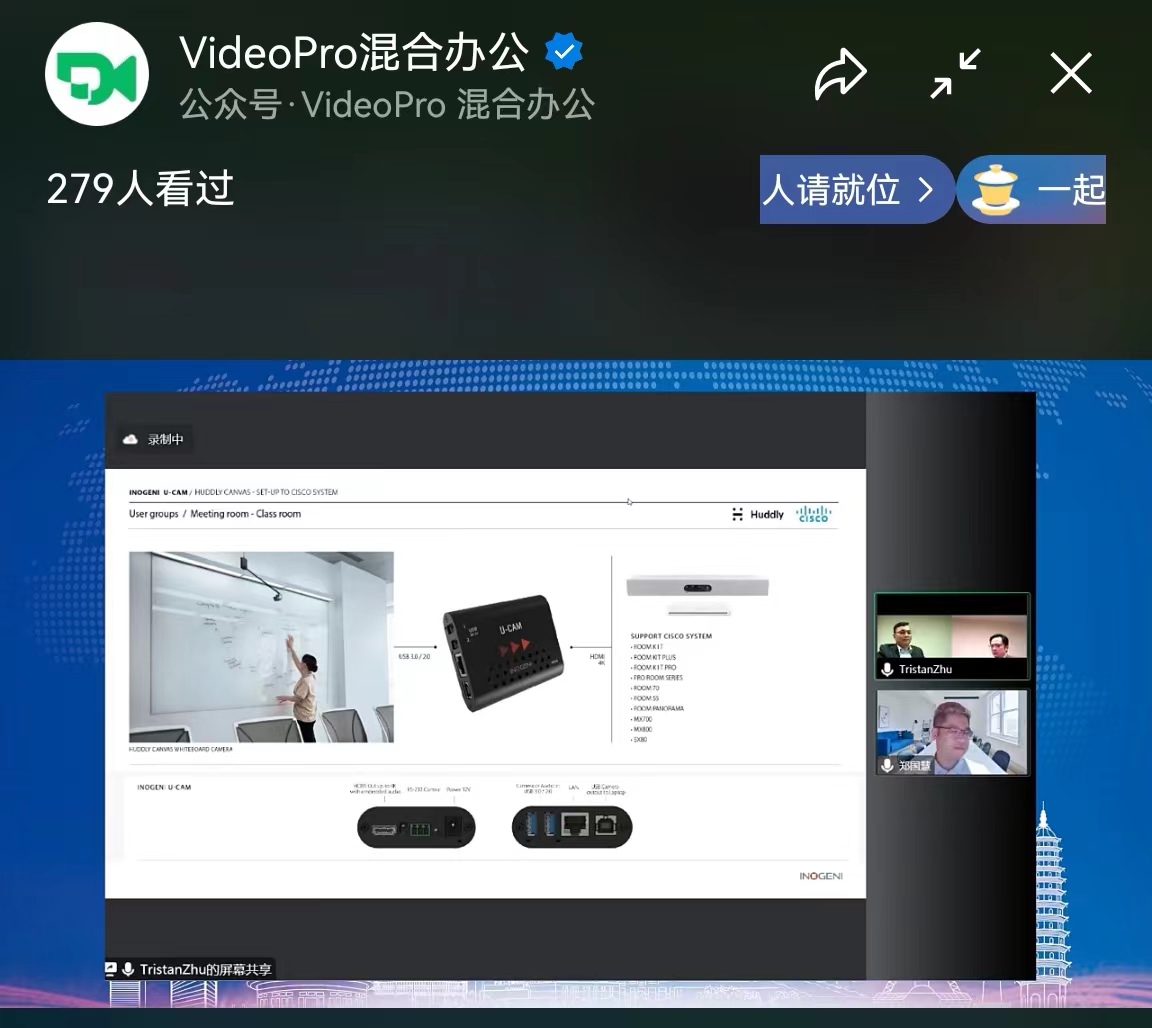Click the blue verified badge
This screenshot has width=1152, height=1028.
point(564,53)
